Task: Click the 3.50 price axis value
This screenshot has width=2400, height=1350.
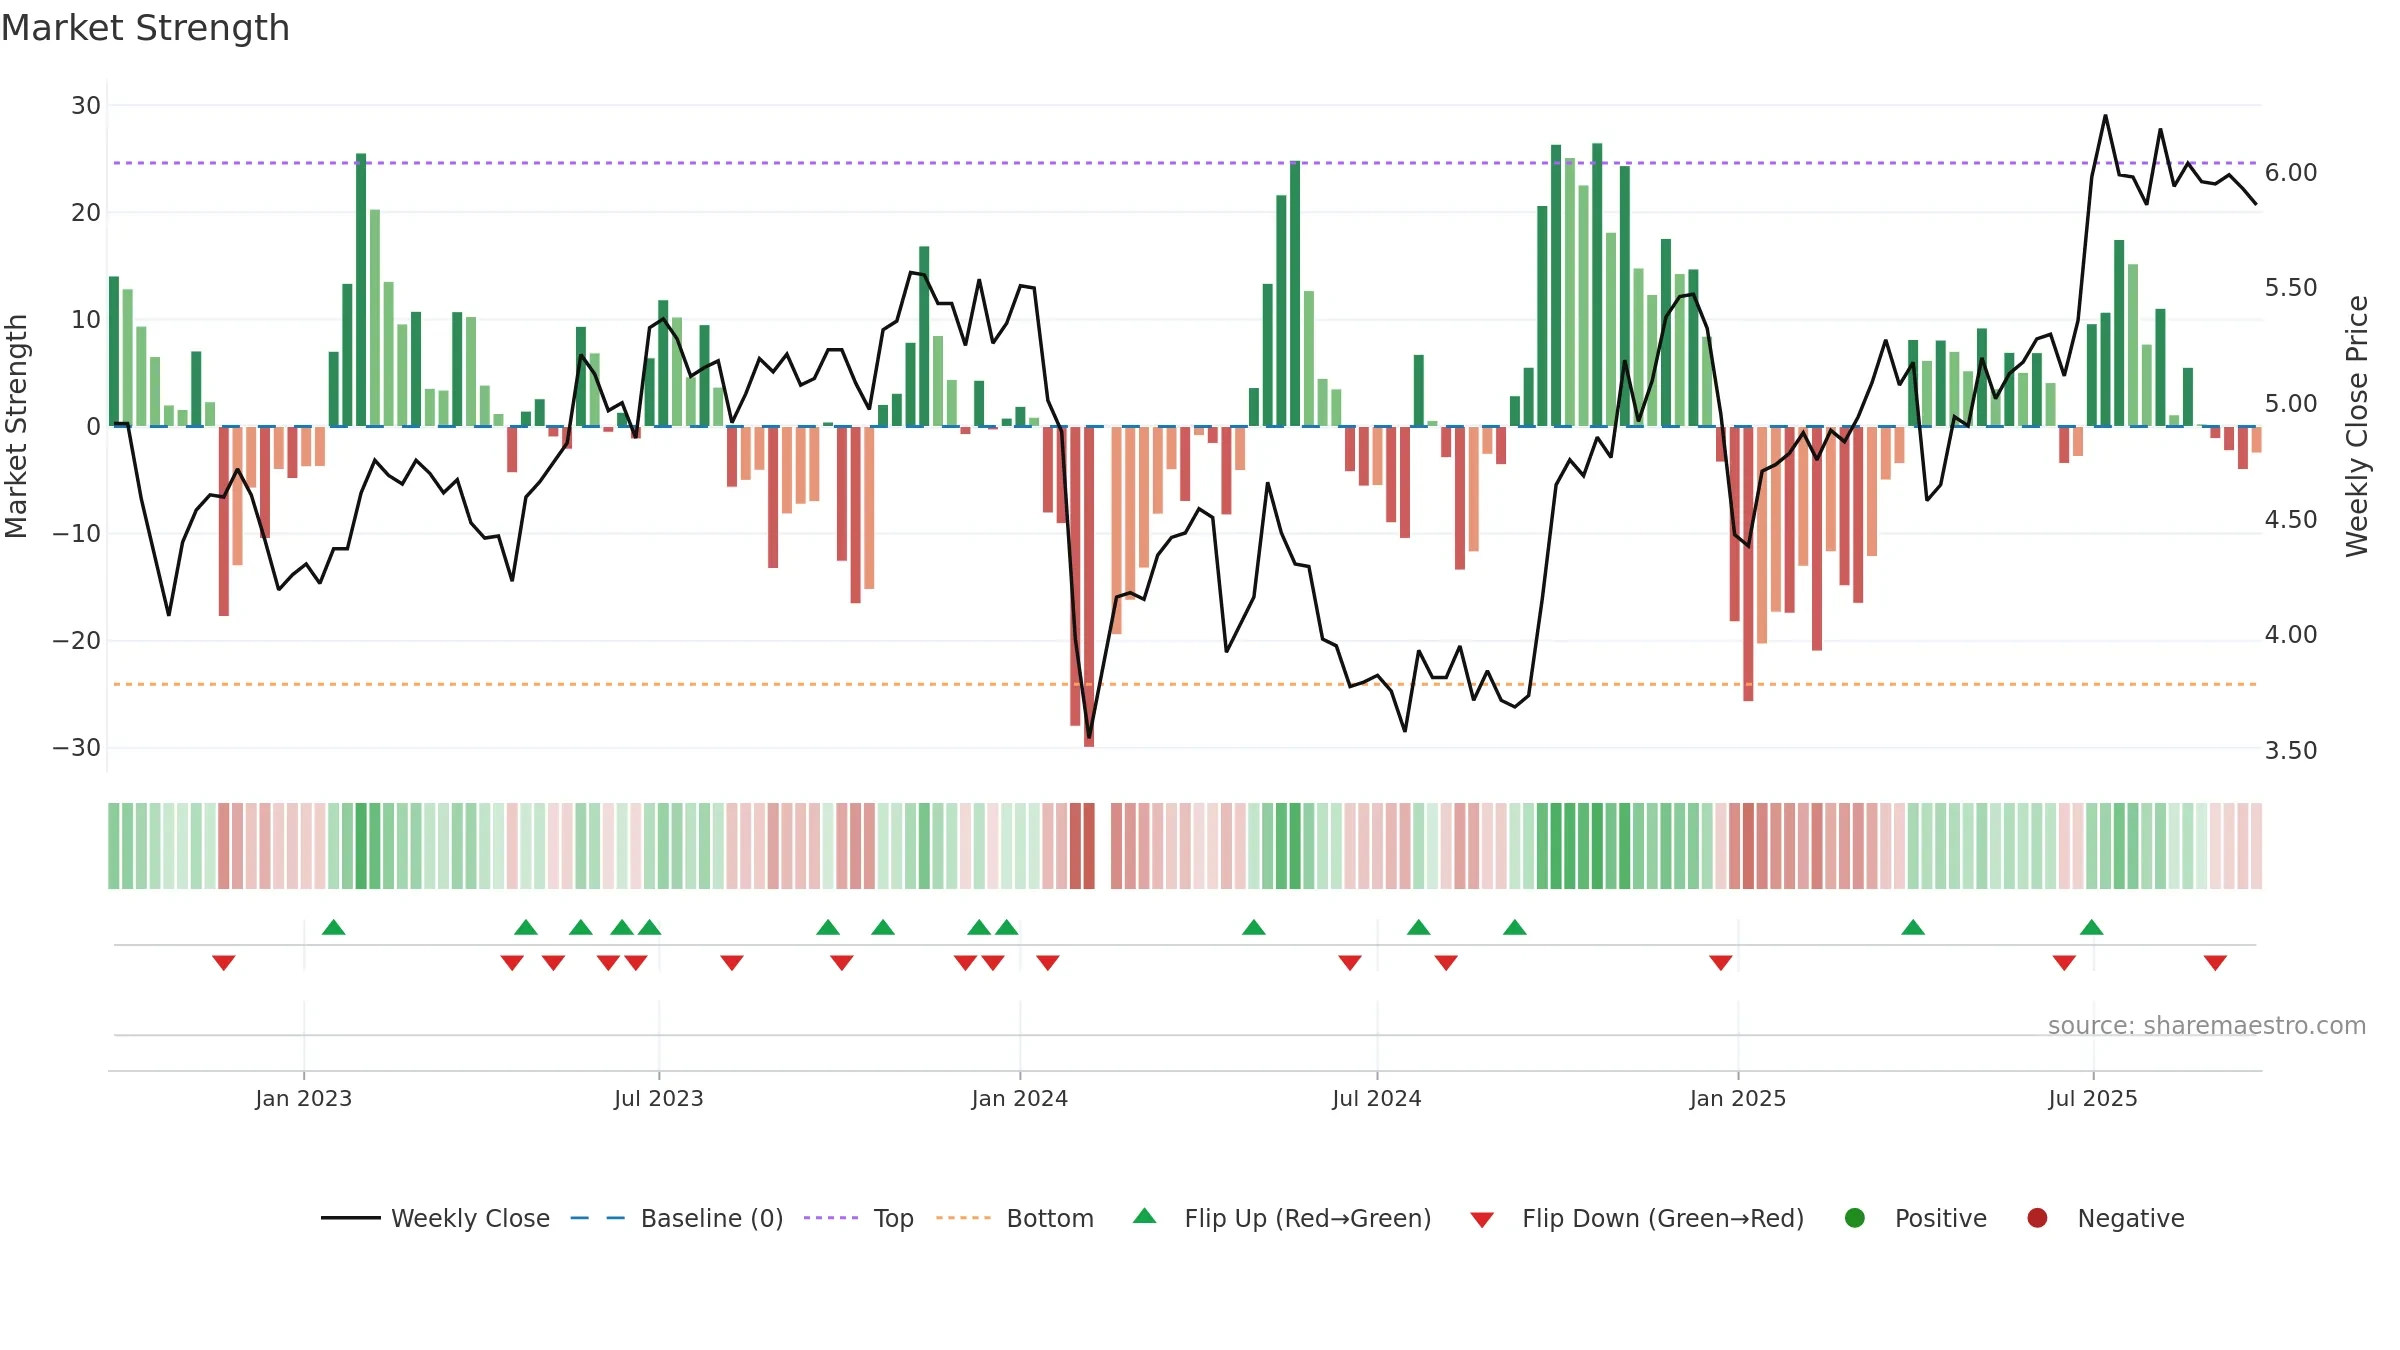Action: pyautogui.click(x=2291, y=751)
